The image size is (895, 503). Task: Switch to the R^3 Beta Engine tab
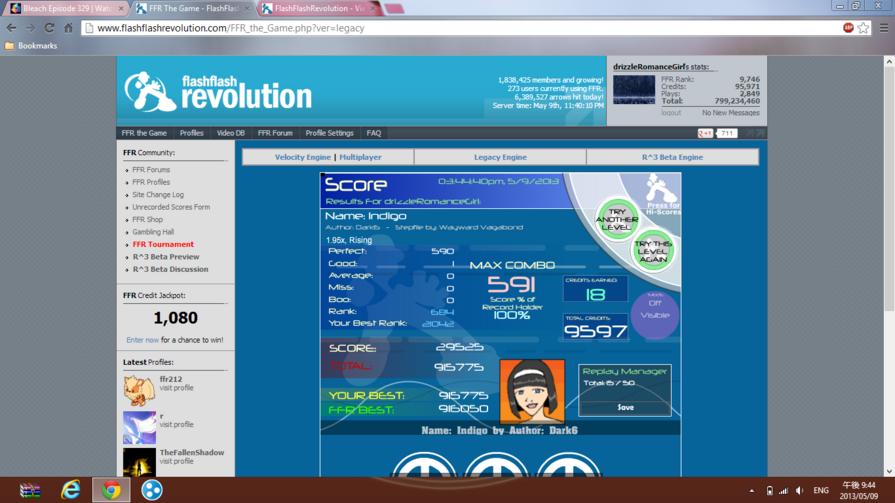[672, 157]
